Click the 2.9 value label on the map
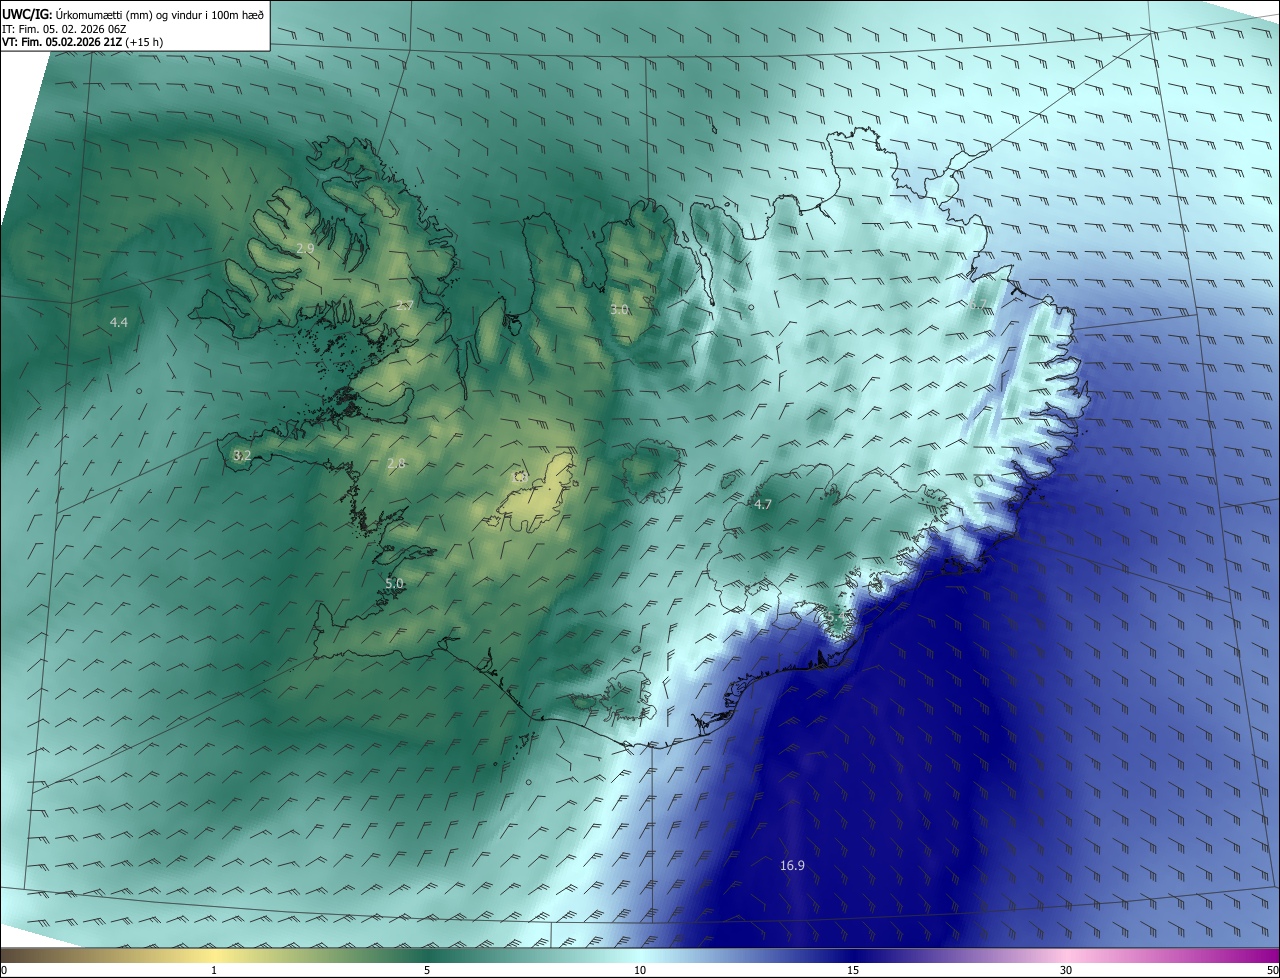The image size is (1280, 978). (306, 247)
